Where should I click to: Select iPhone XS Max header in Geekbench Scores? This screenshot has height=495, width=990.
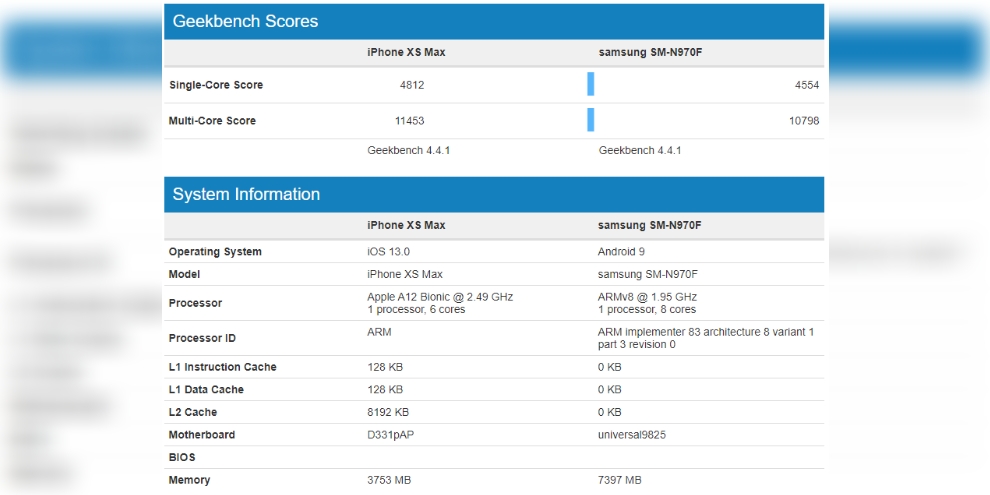point(406,52)
